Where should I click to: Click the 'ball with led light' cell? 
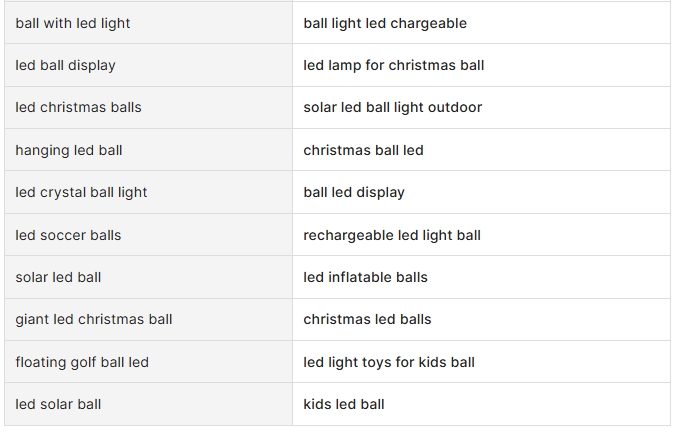pos(149,23)
